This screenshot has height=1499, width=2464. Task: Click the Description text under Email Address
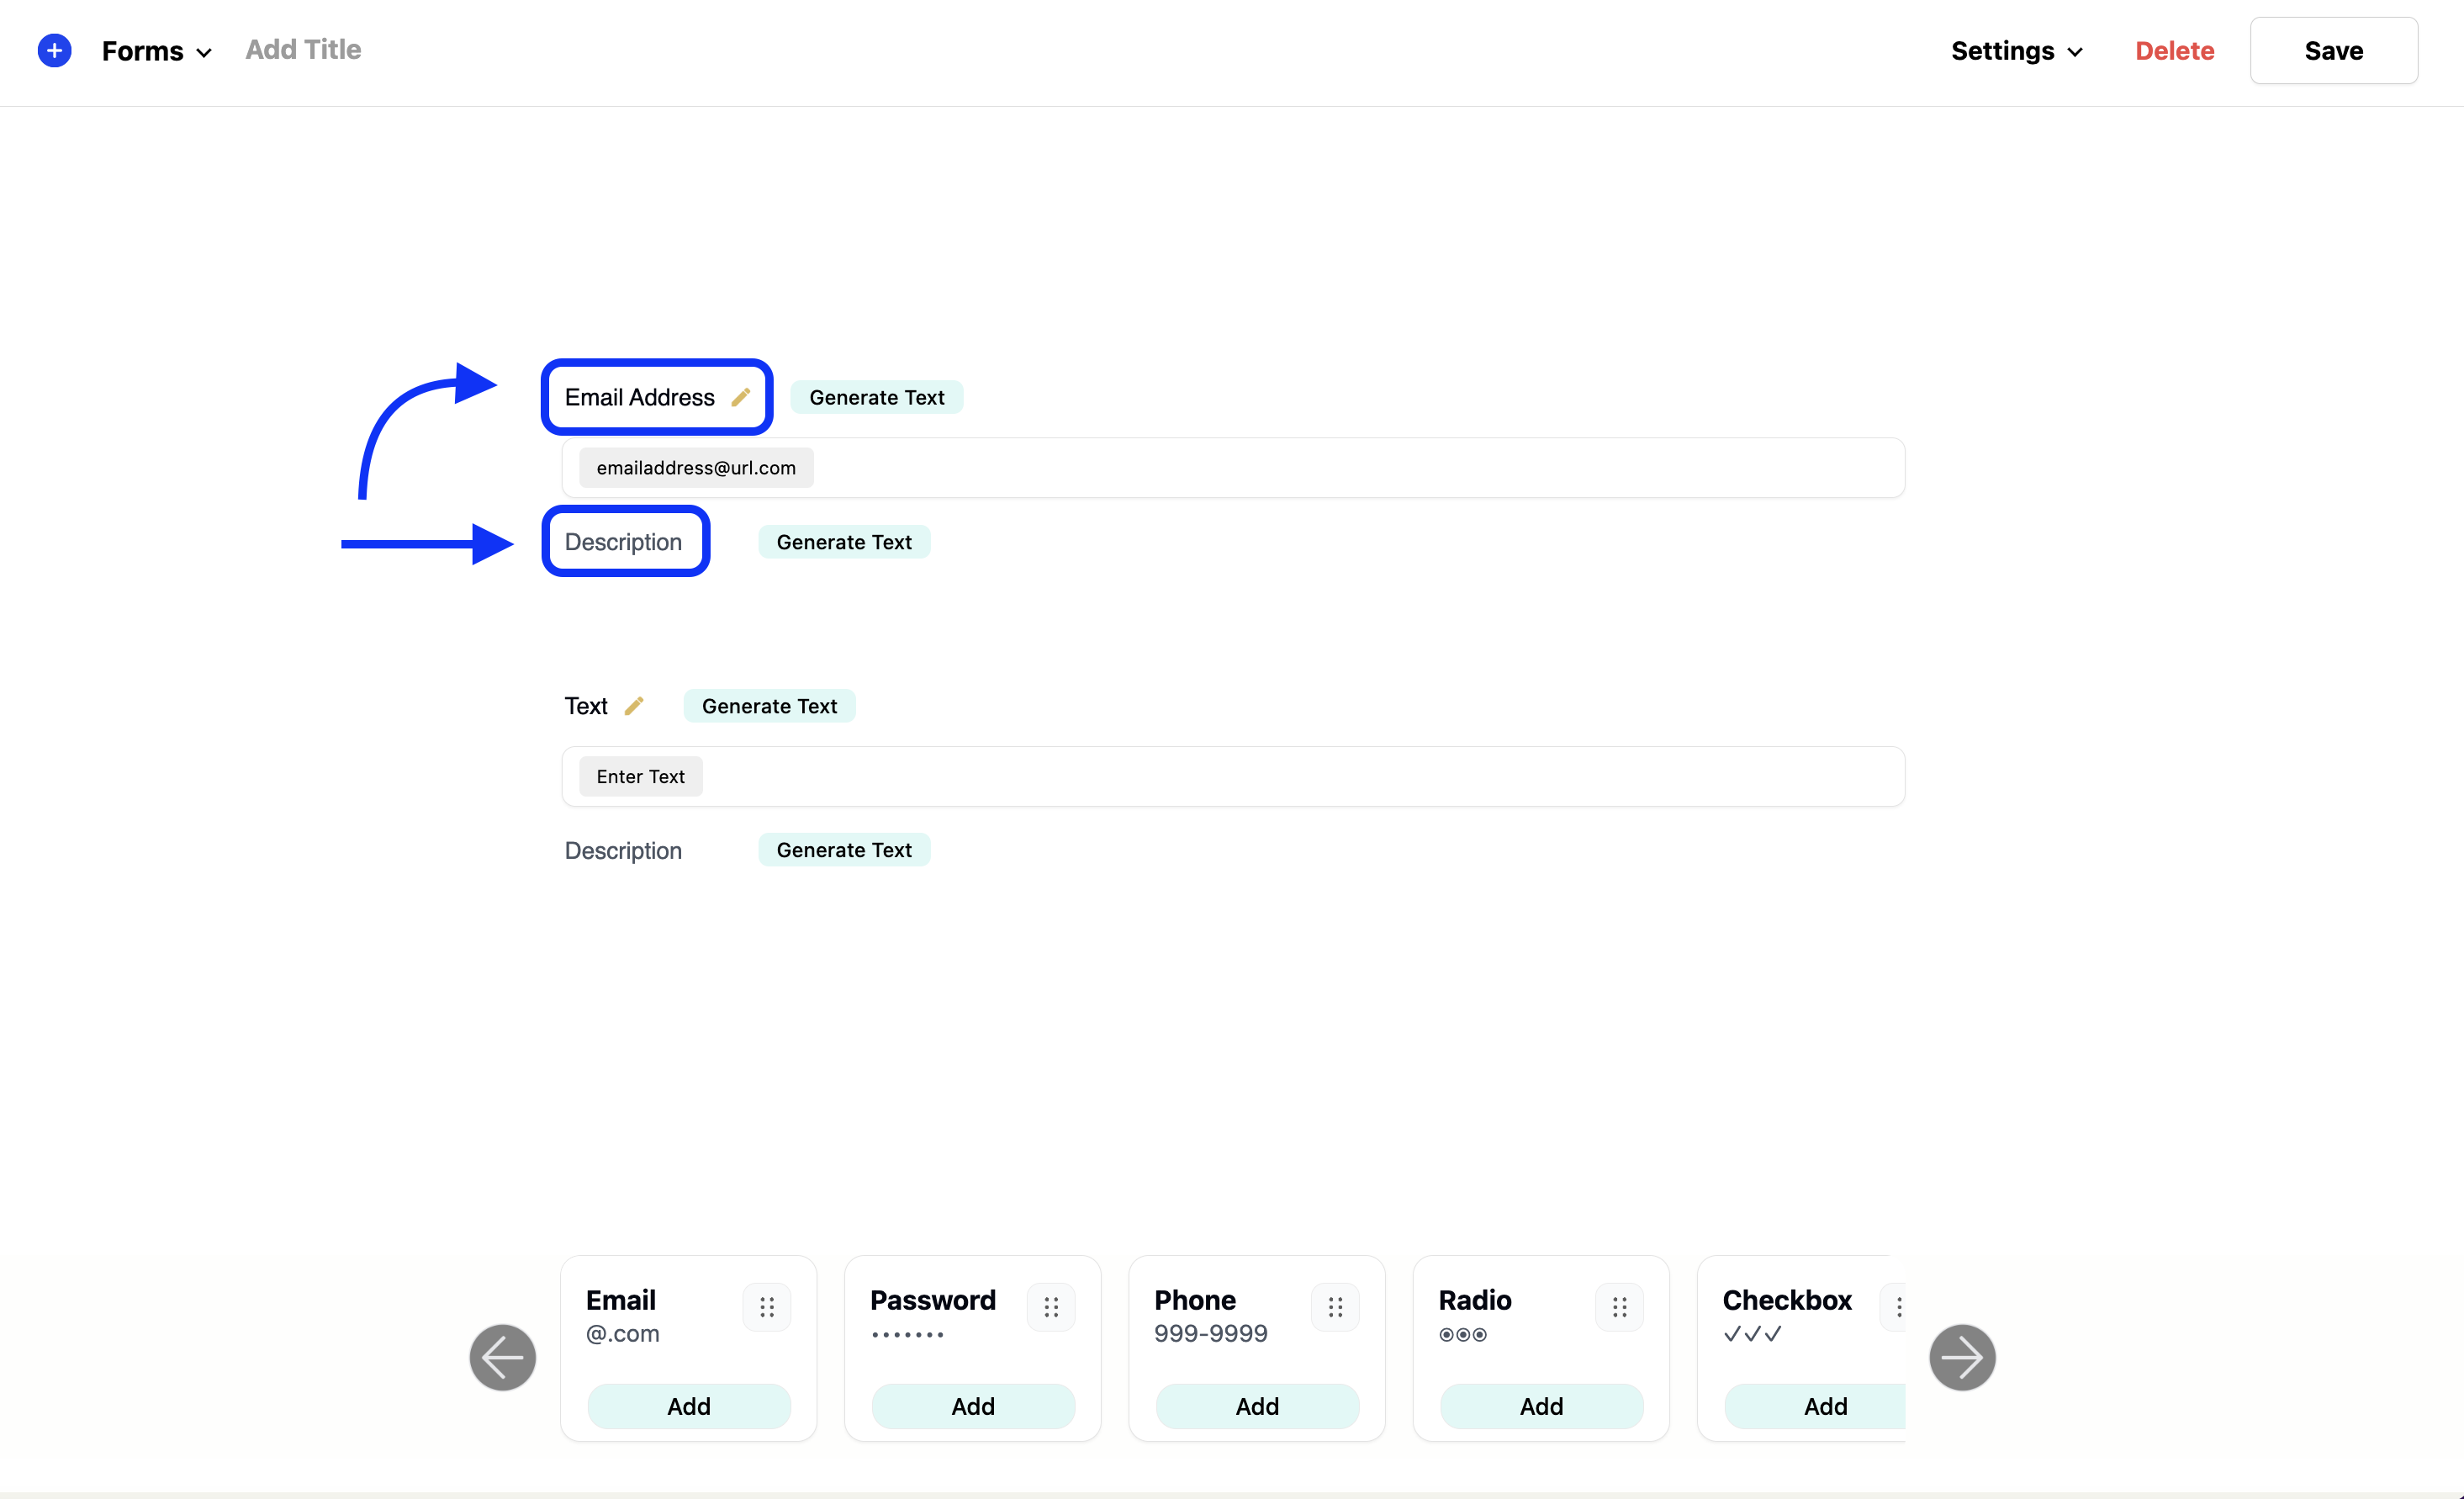click(623, 542)
